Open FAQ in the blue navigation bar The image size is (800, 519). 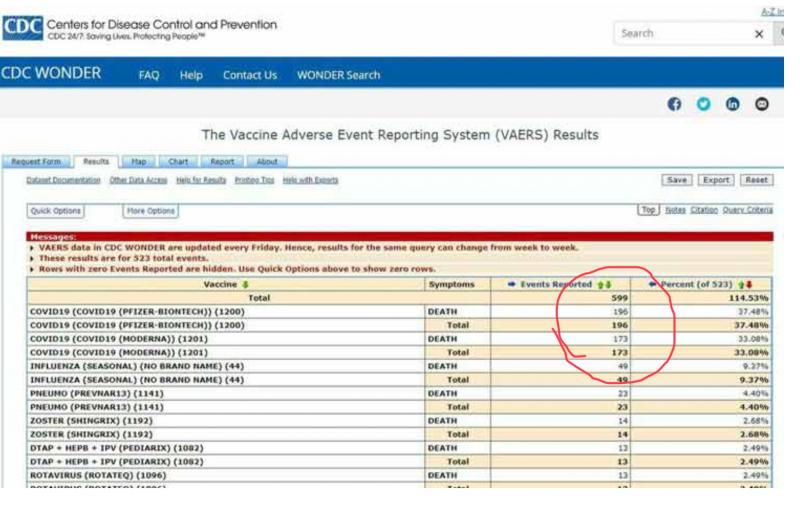pos(149,75)
